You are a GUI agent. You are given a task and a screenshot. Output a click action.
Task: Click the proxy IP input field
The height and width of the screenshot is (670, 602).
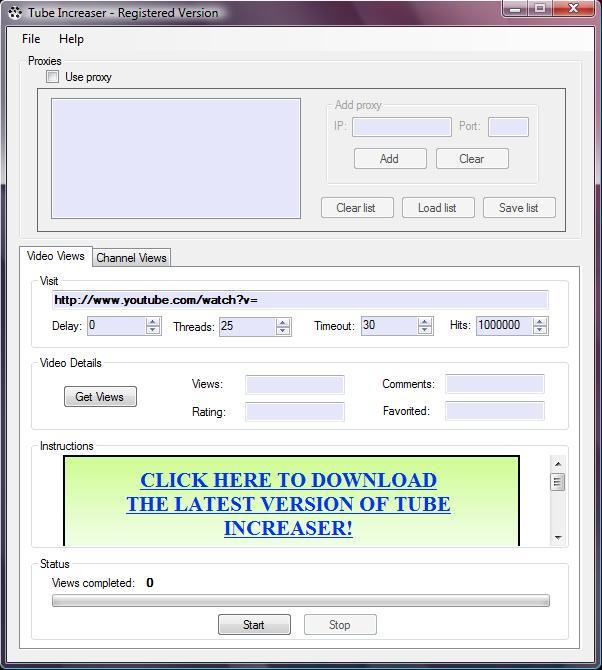tap(402, 127)
